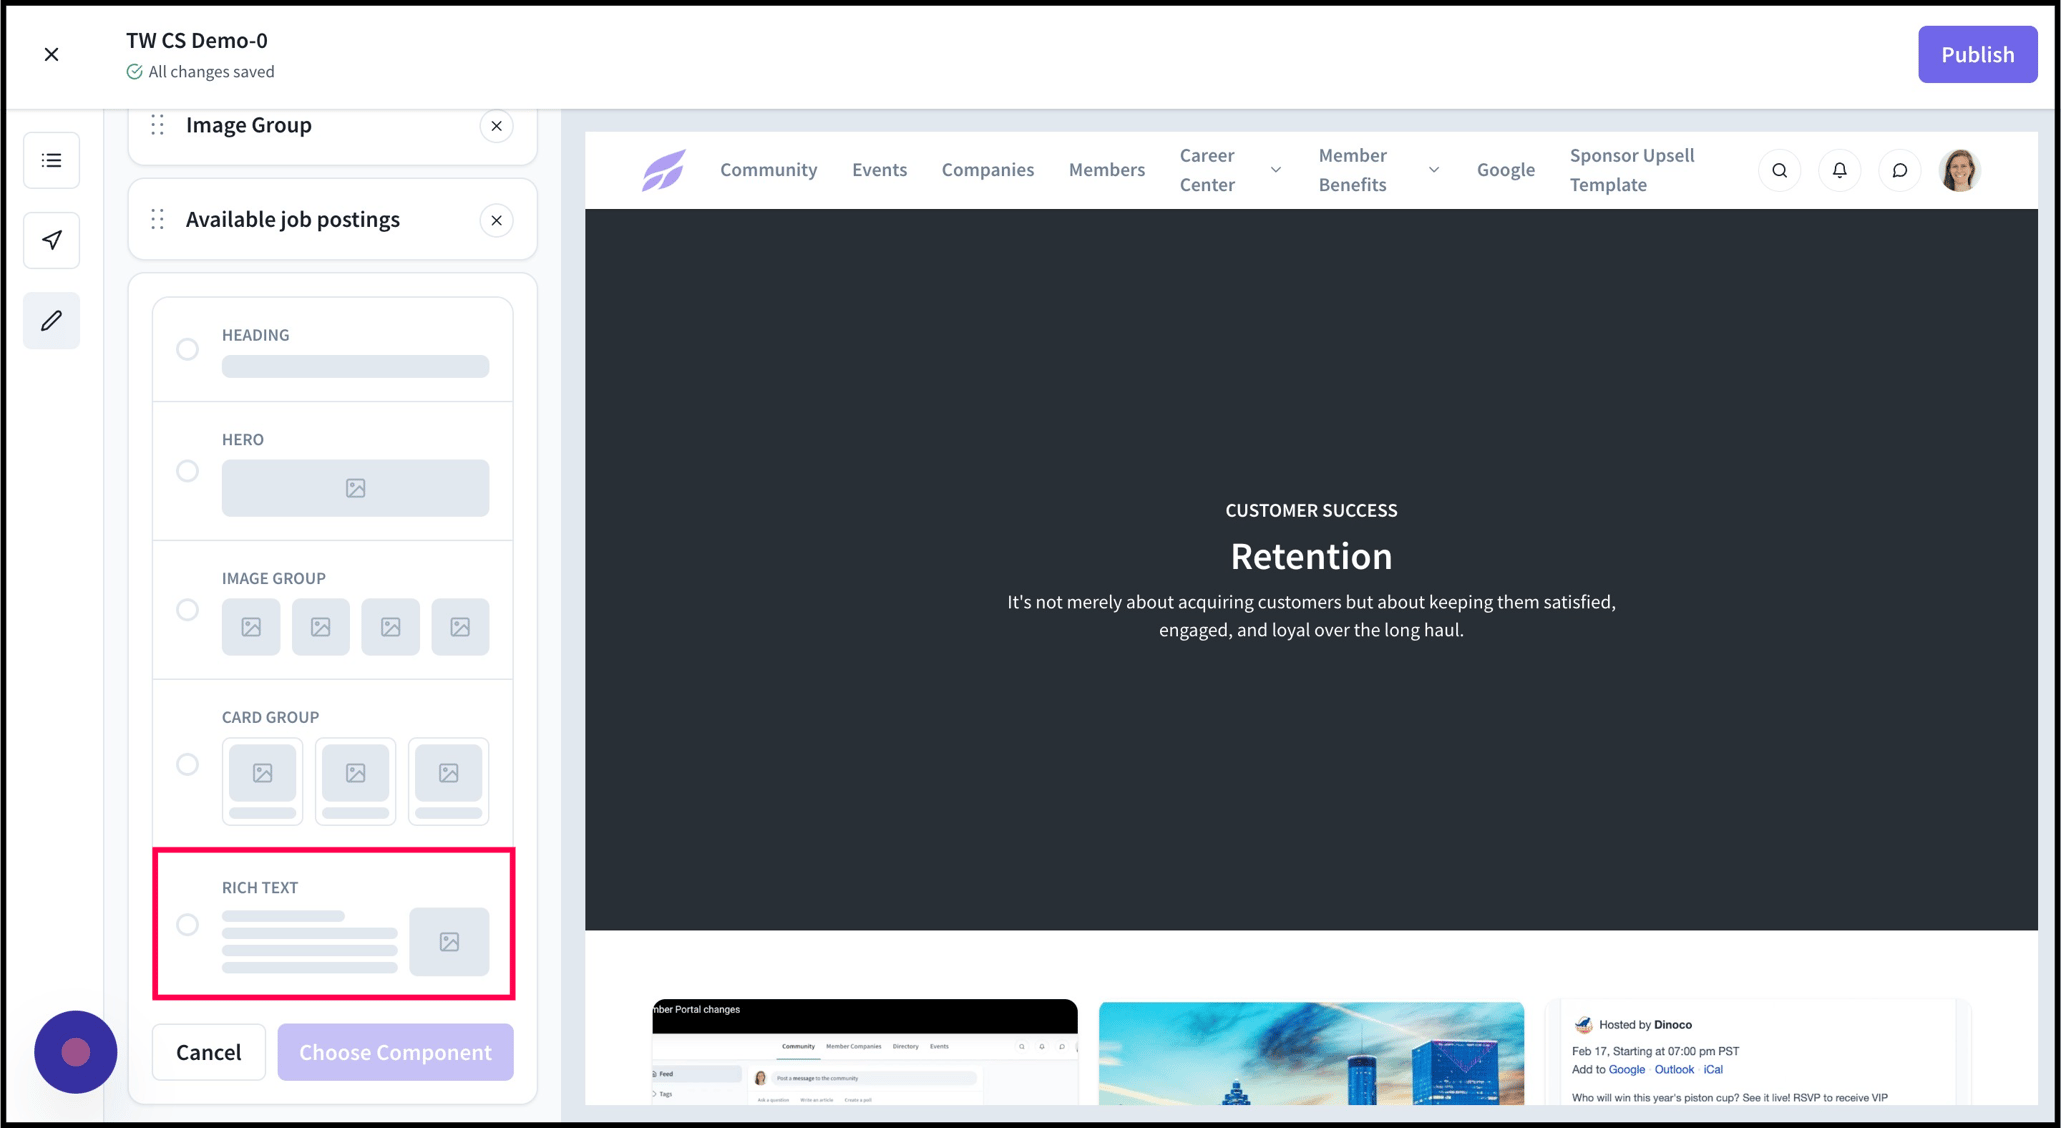Click the Member Benefits nav label
Image resolution: width=2061 pixels, height=1128 pixels.
click(1353, 170)
